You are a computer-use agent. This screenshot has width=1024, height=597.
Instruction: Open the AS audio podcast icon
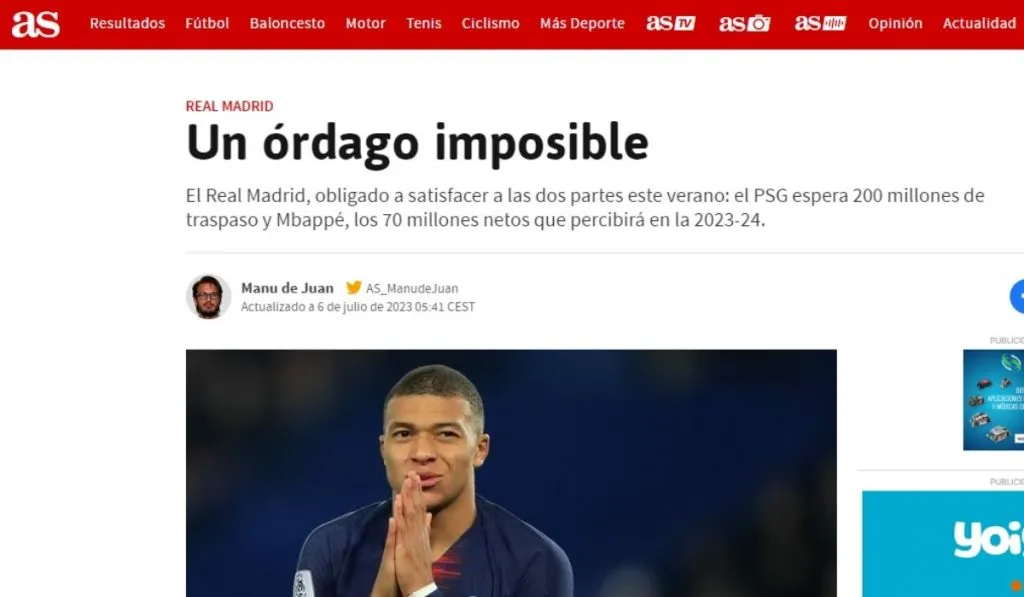click(820, 24)
